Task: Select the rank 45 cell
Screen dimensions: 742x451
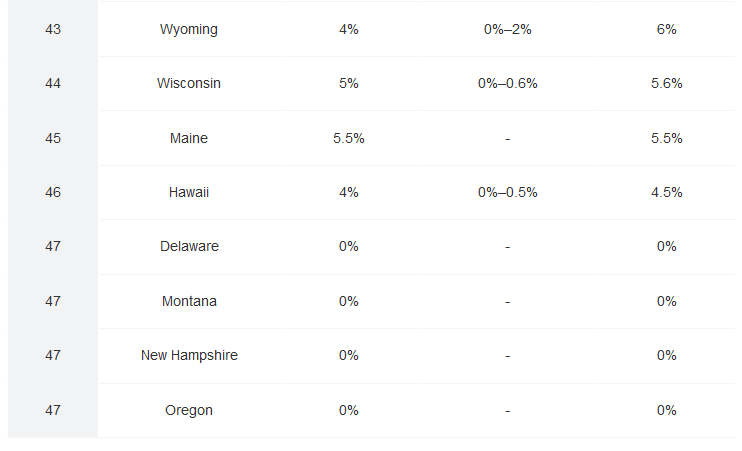Action: pos(53,138)
